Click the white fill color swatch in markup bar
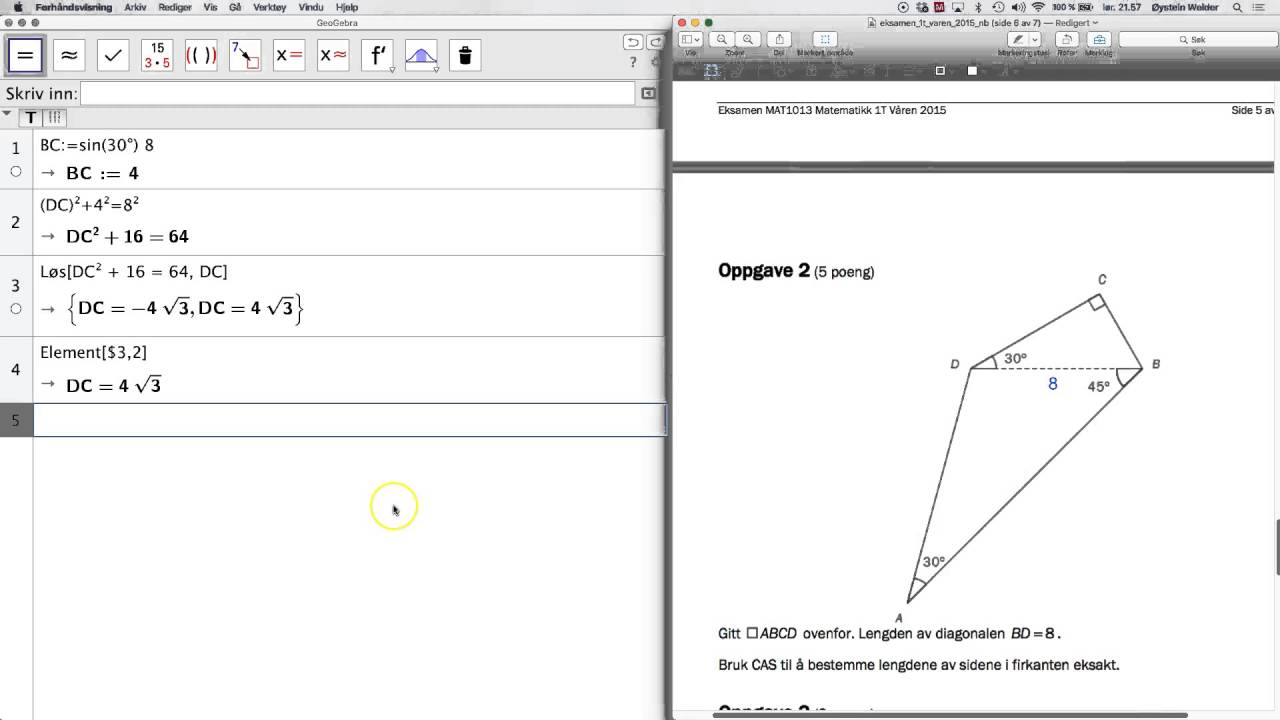 (972, 71)
